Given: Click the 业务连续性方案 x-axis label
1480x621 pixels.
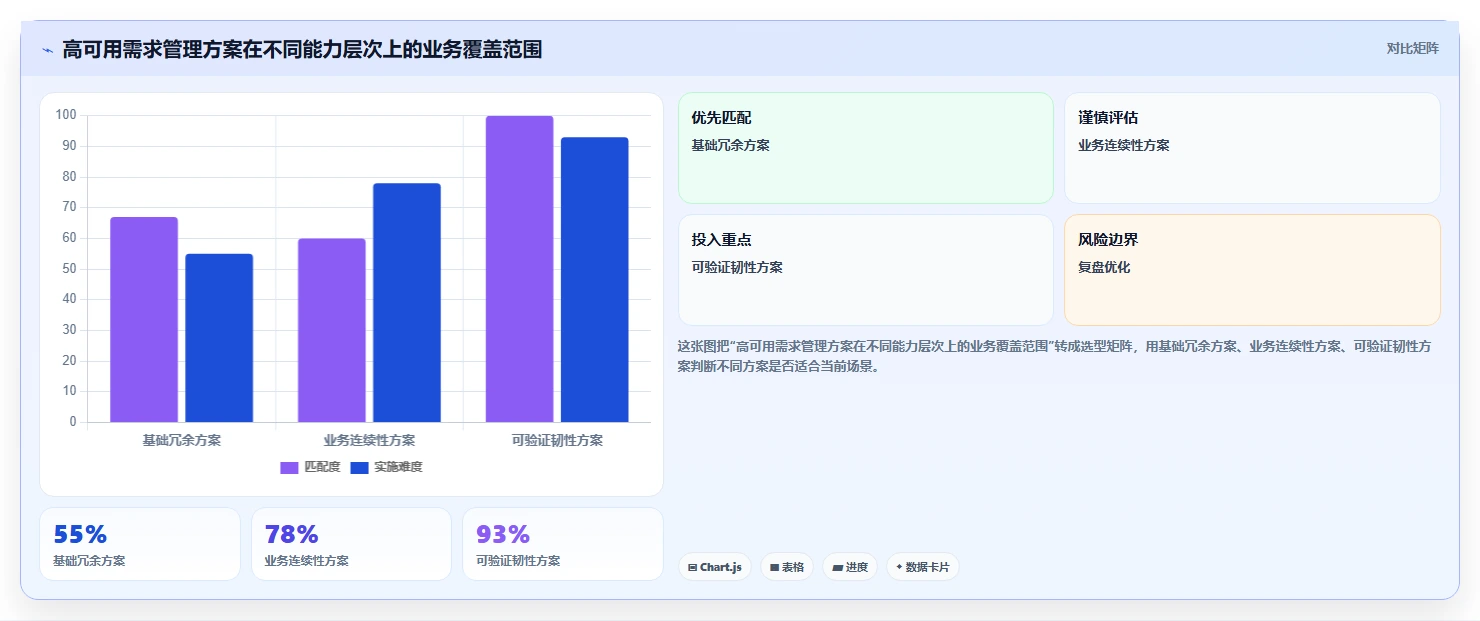Looking at the screenshot, I should 369,440.
